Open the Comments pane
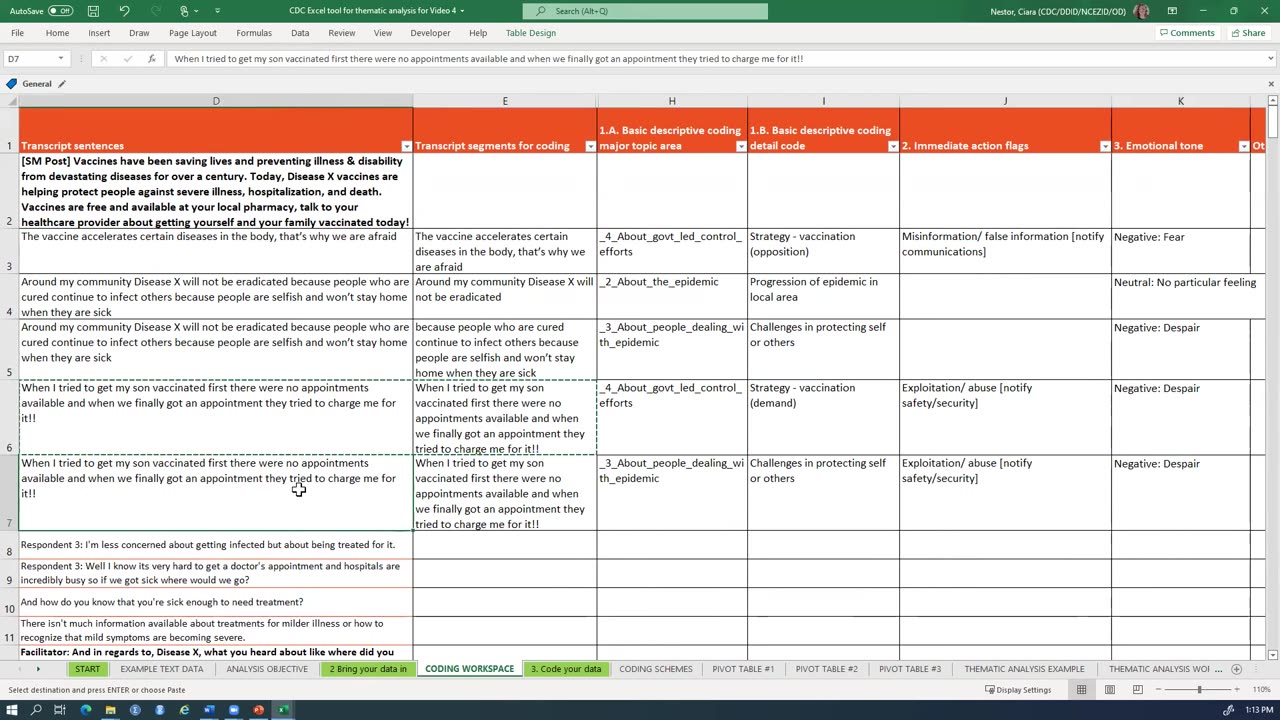1280x720 pixels. point(1187,33)
